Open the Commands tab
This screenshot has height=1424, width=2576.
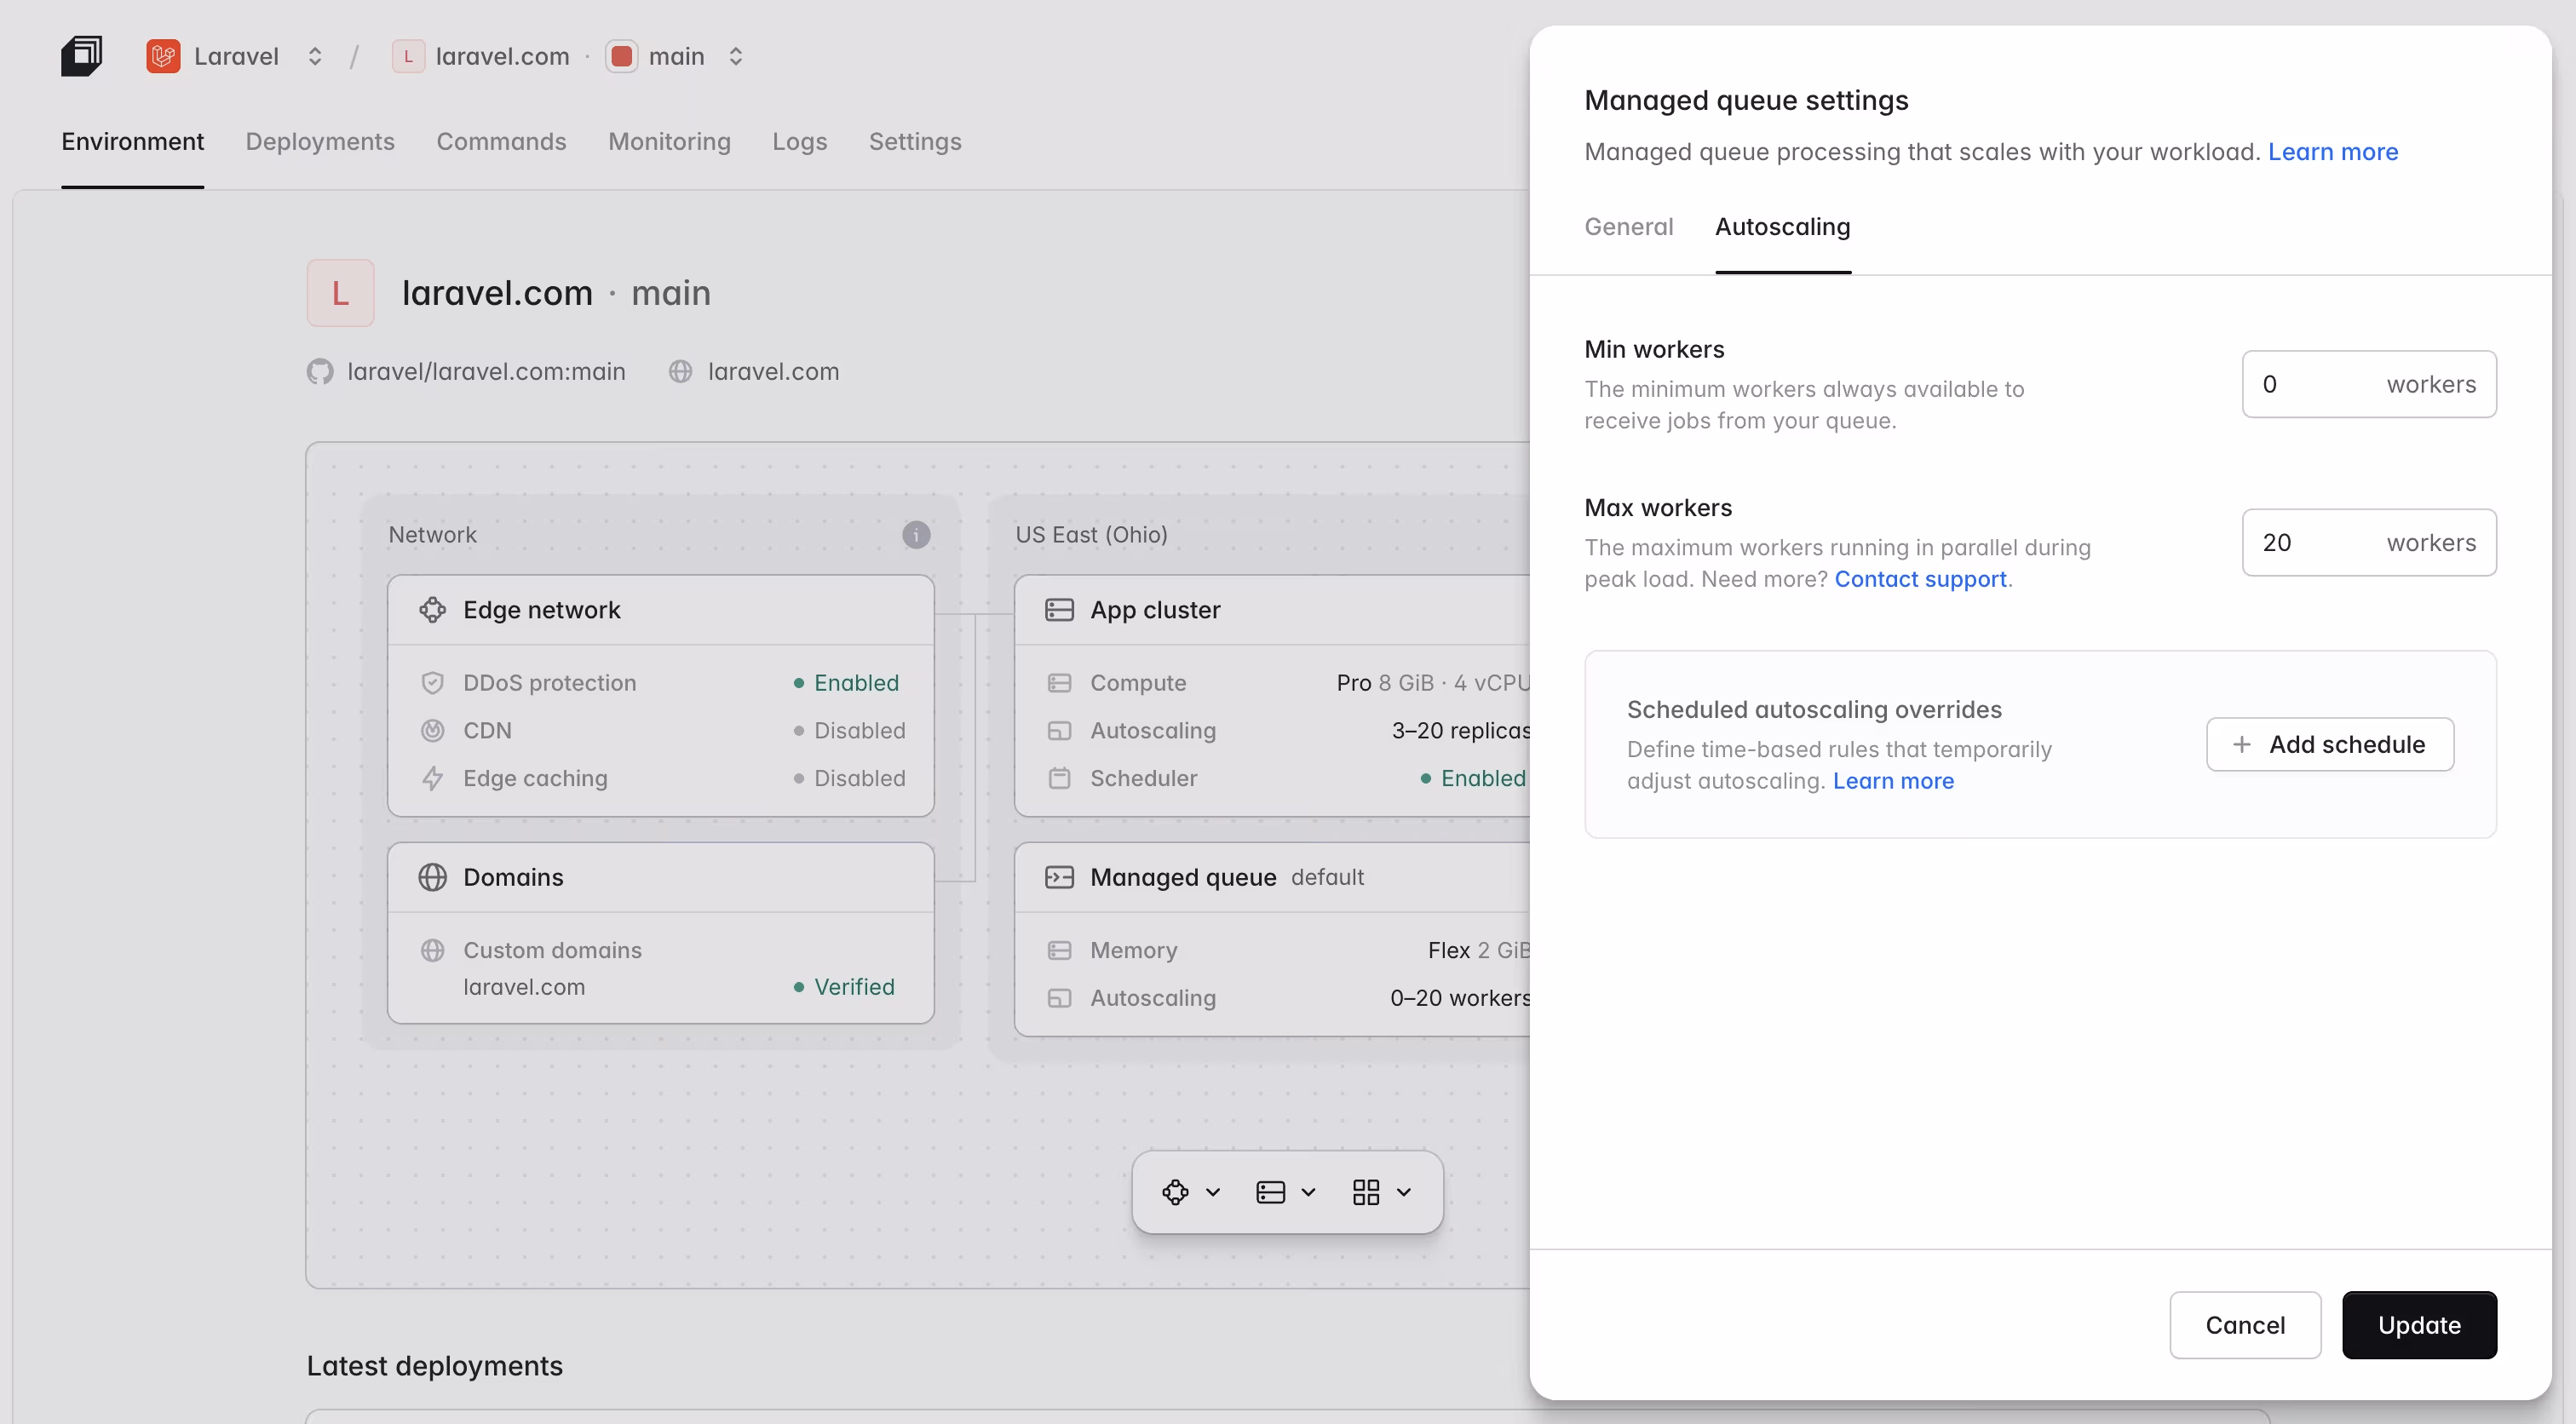(x=501, y=142)
